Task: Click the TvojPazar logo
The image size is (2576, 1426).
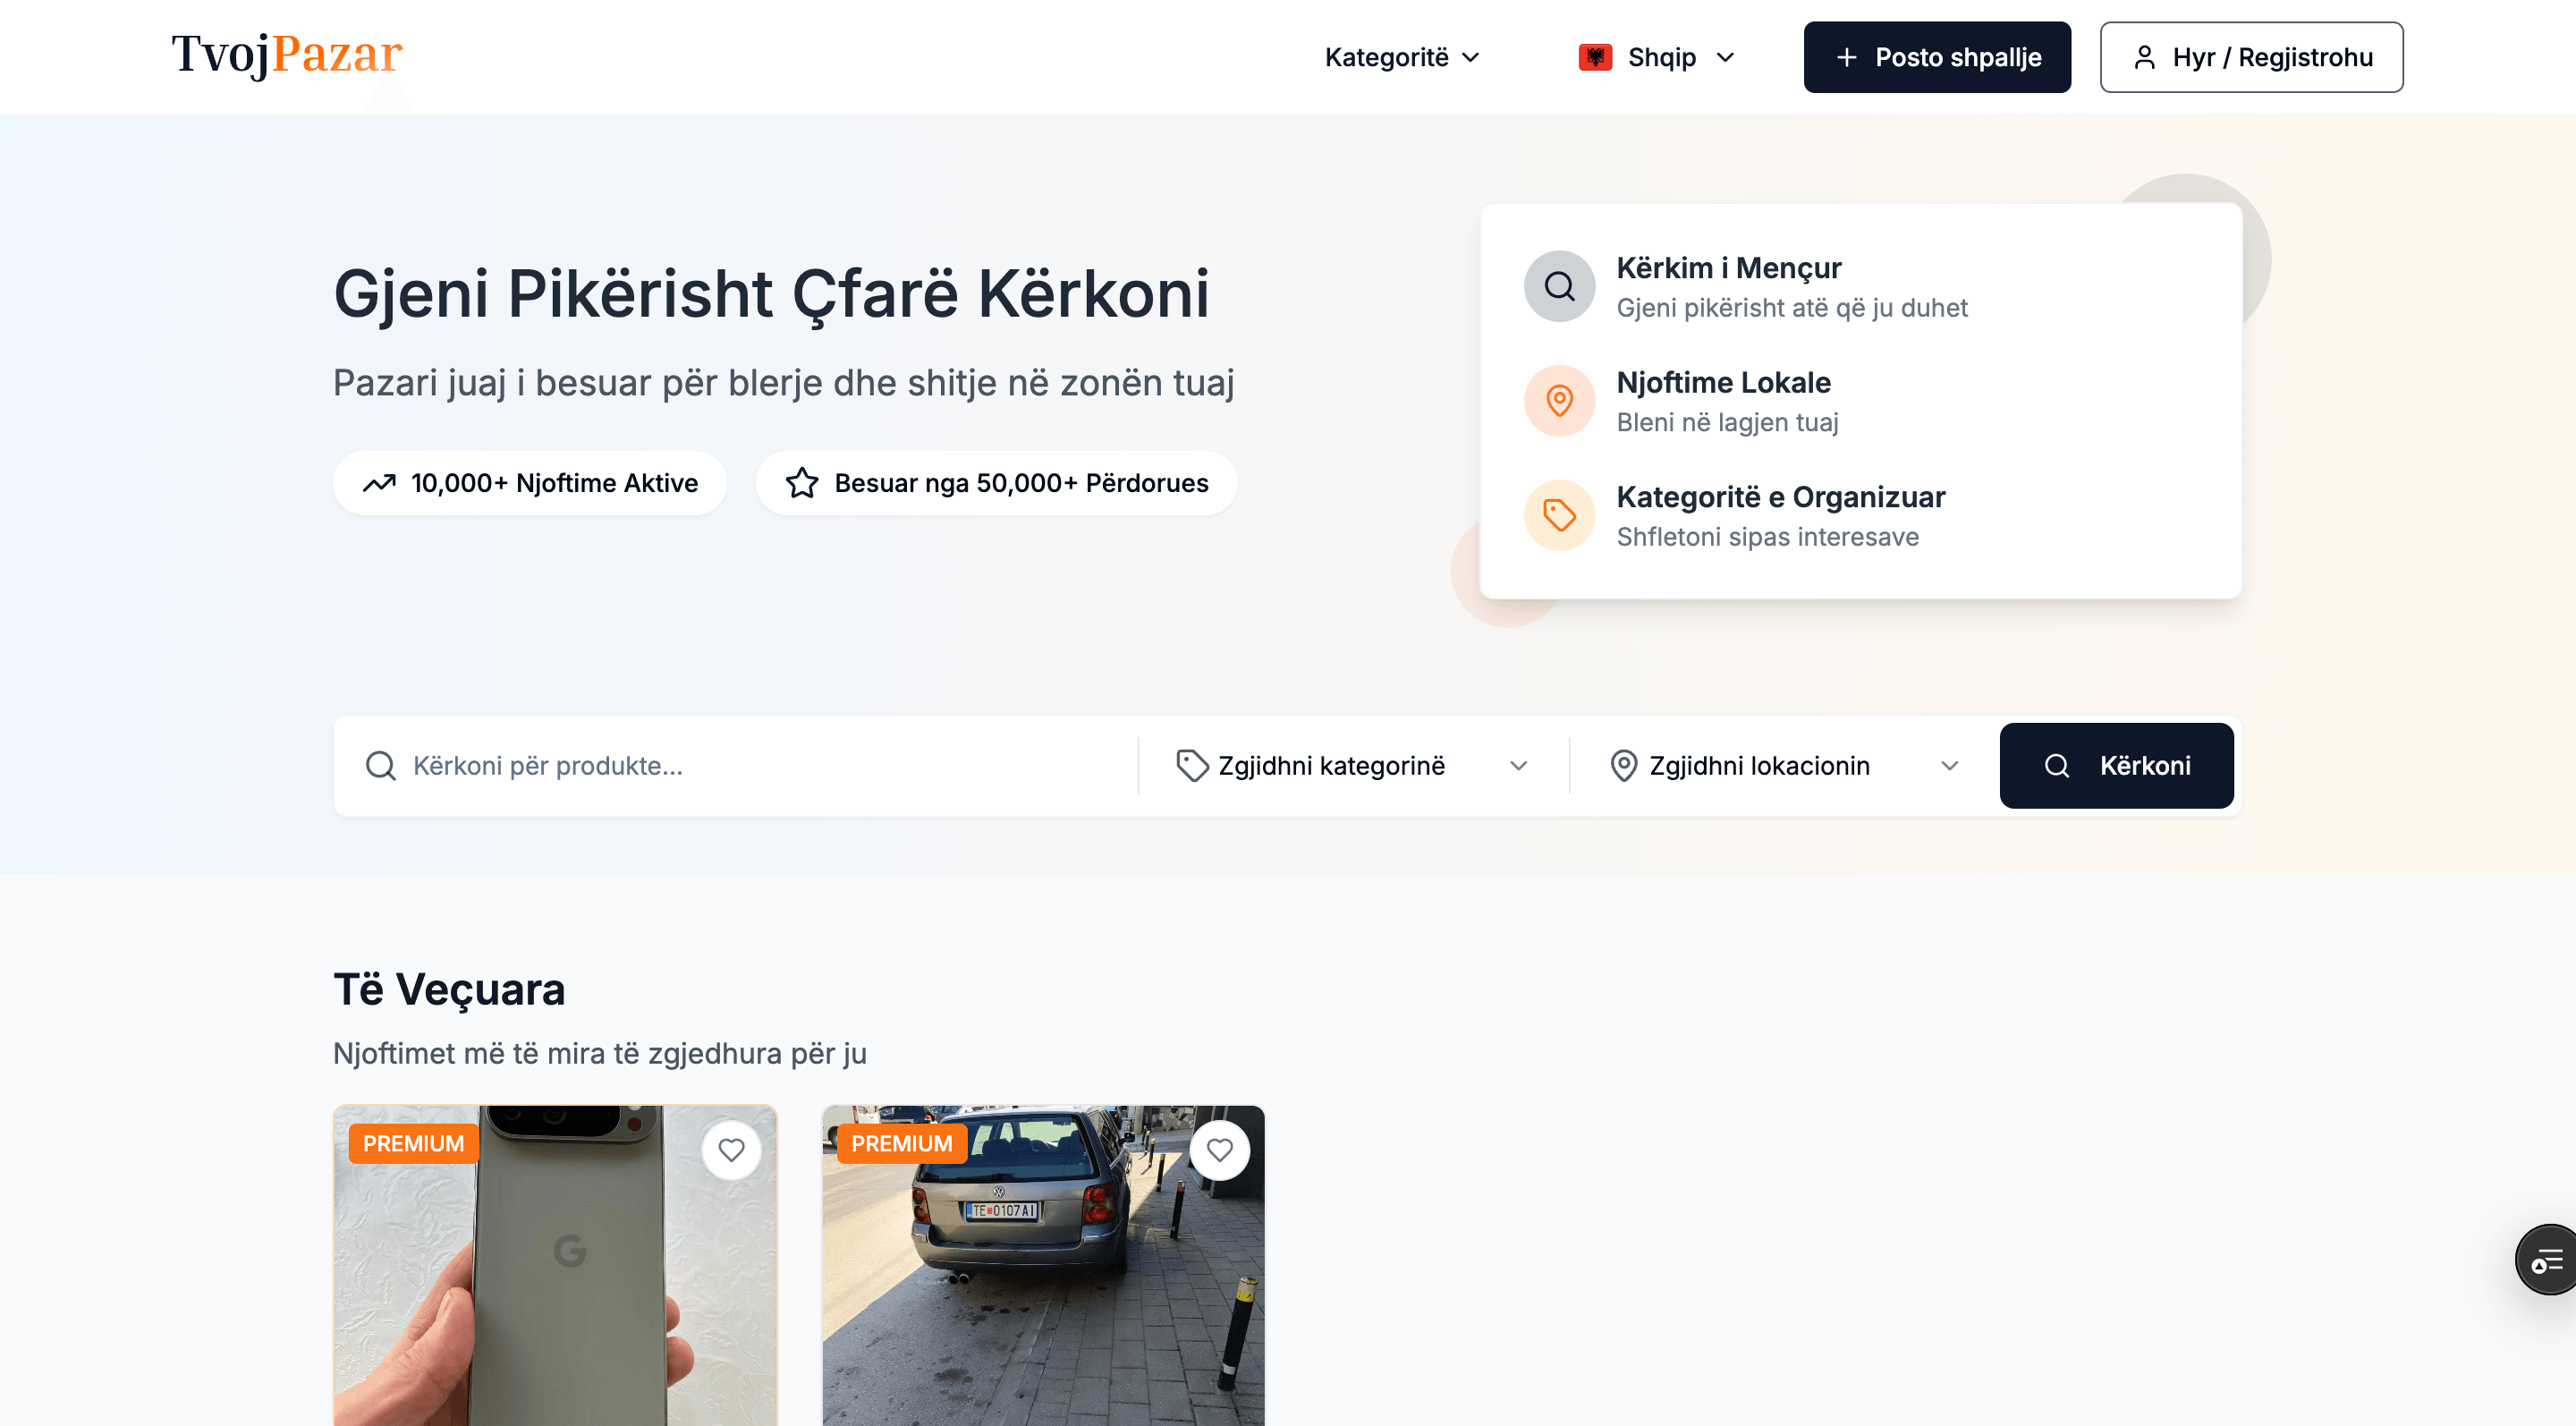Action: tap(287, 54)
